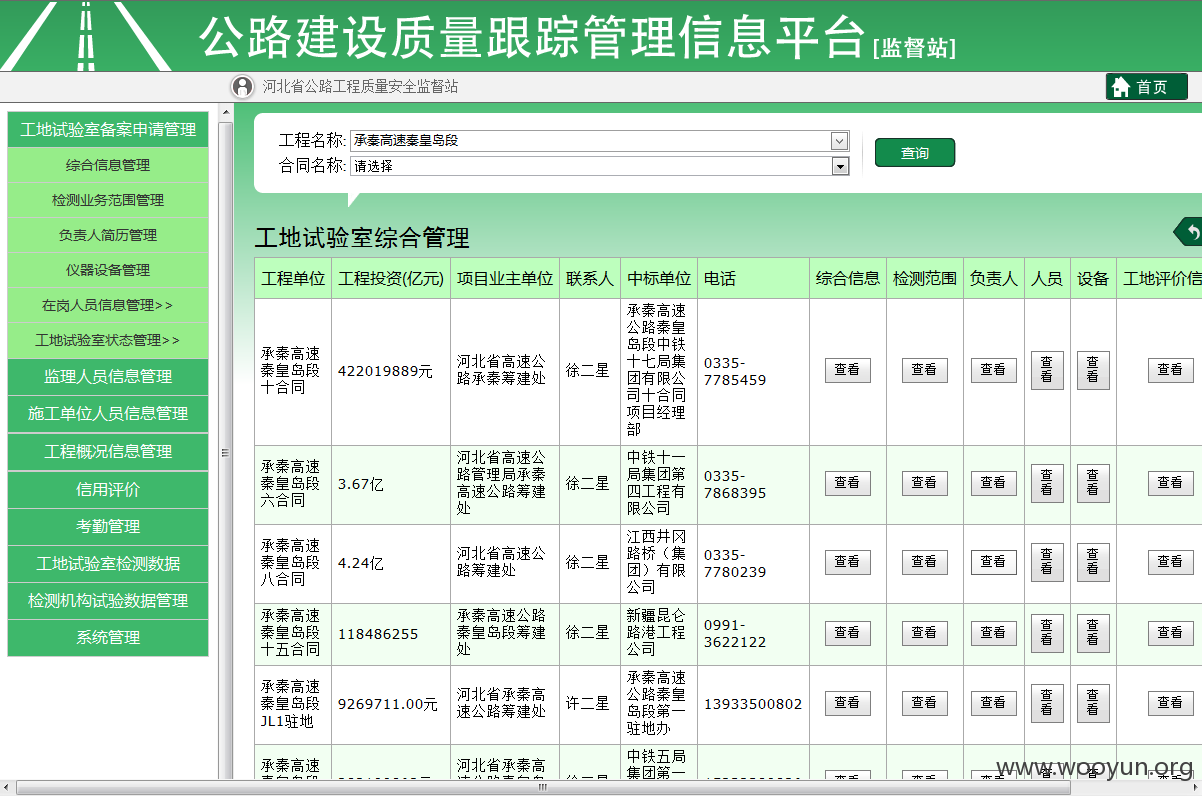View 检测范围 for JL1驻地 row
Screen dimensions: 1202x796
click(924, 703)
